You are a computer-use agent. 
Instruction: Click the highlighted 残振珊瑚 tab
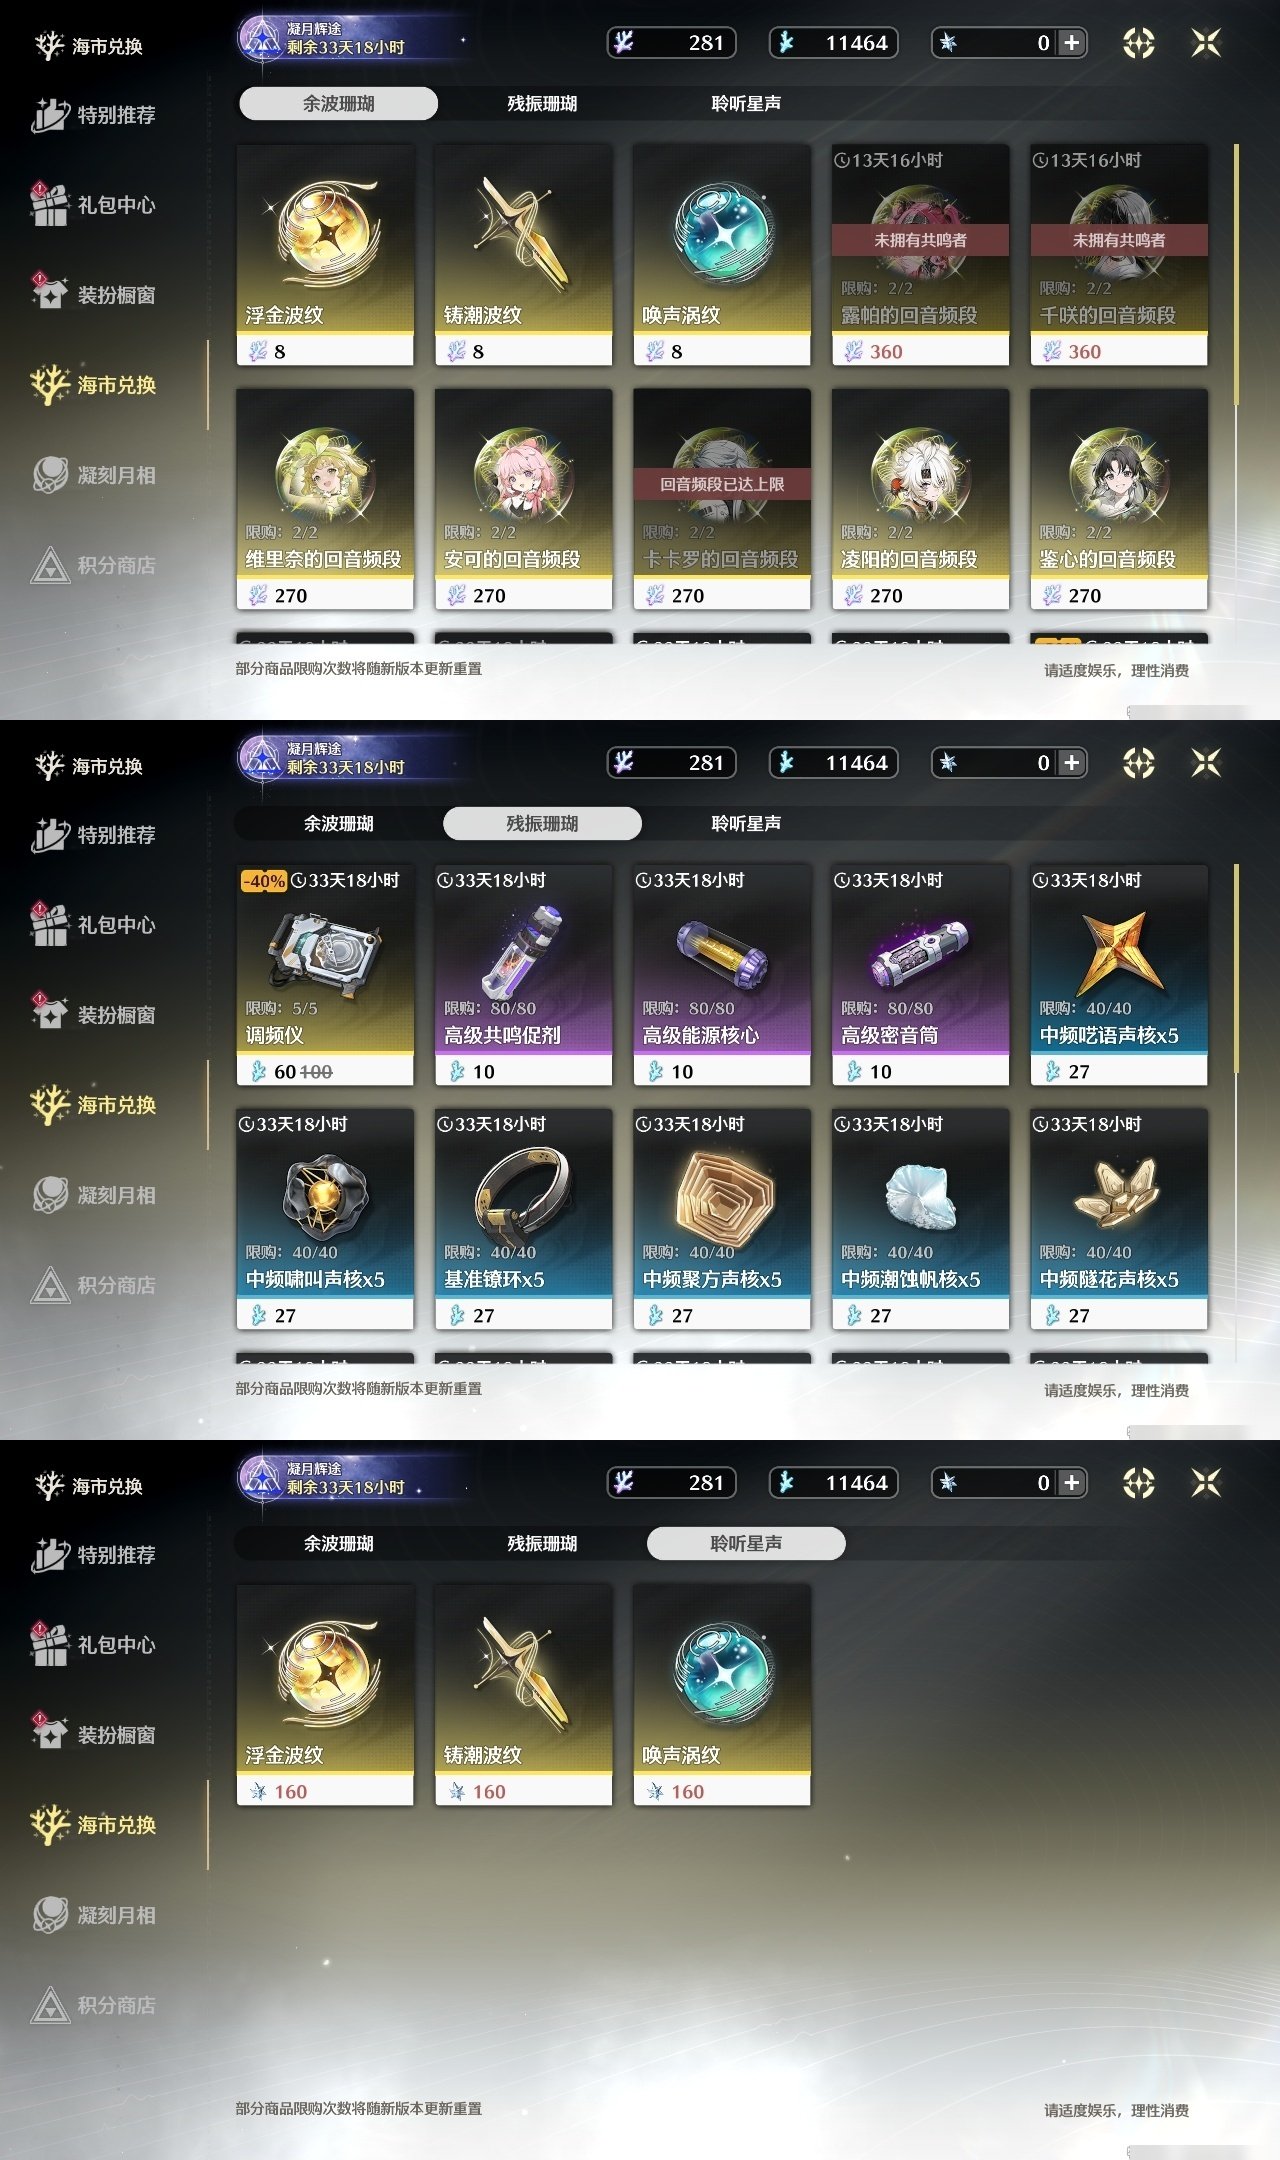pyautogui.click(x=542, y=823)
